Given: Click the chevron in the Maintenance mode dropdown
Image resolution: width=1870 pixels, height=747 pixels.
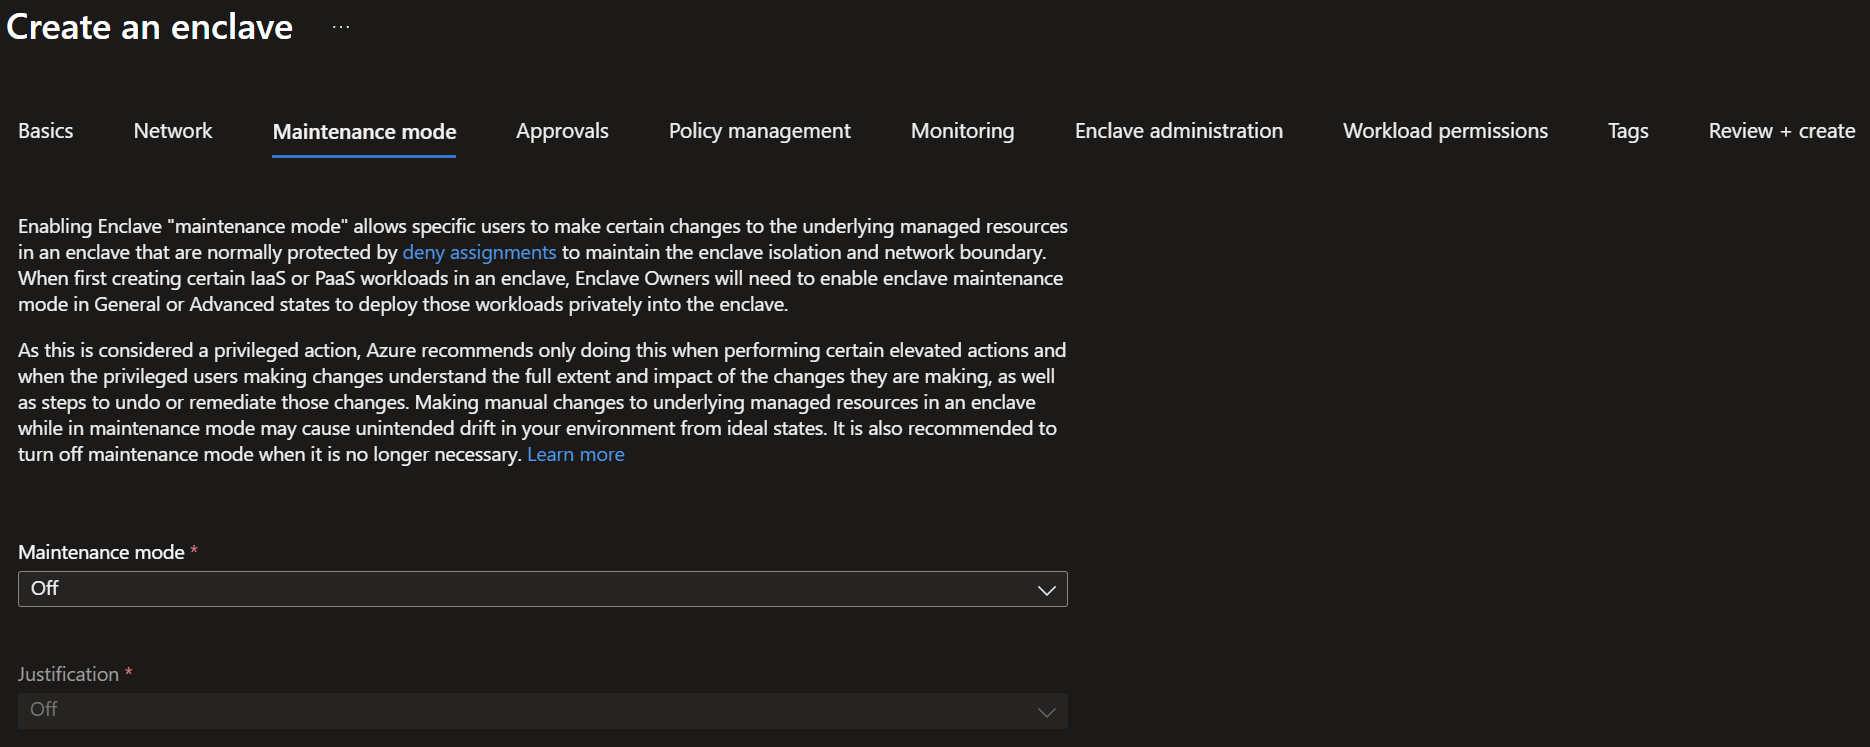Looking at the screenshot, I should (x=1047, y=590).
